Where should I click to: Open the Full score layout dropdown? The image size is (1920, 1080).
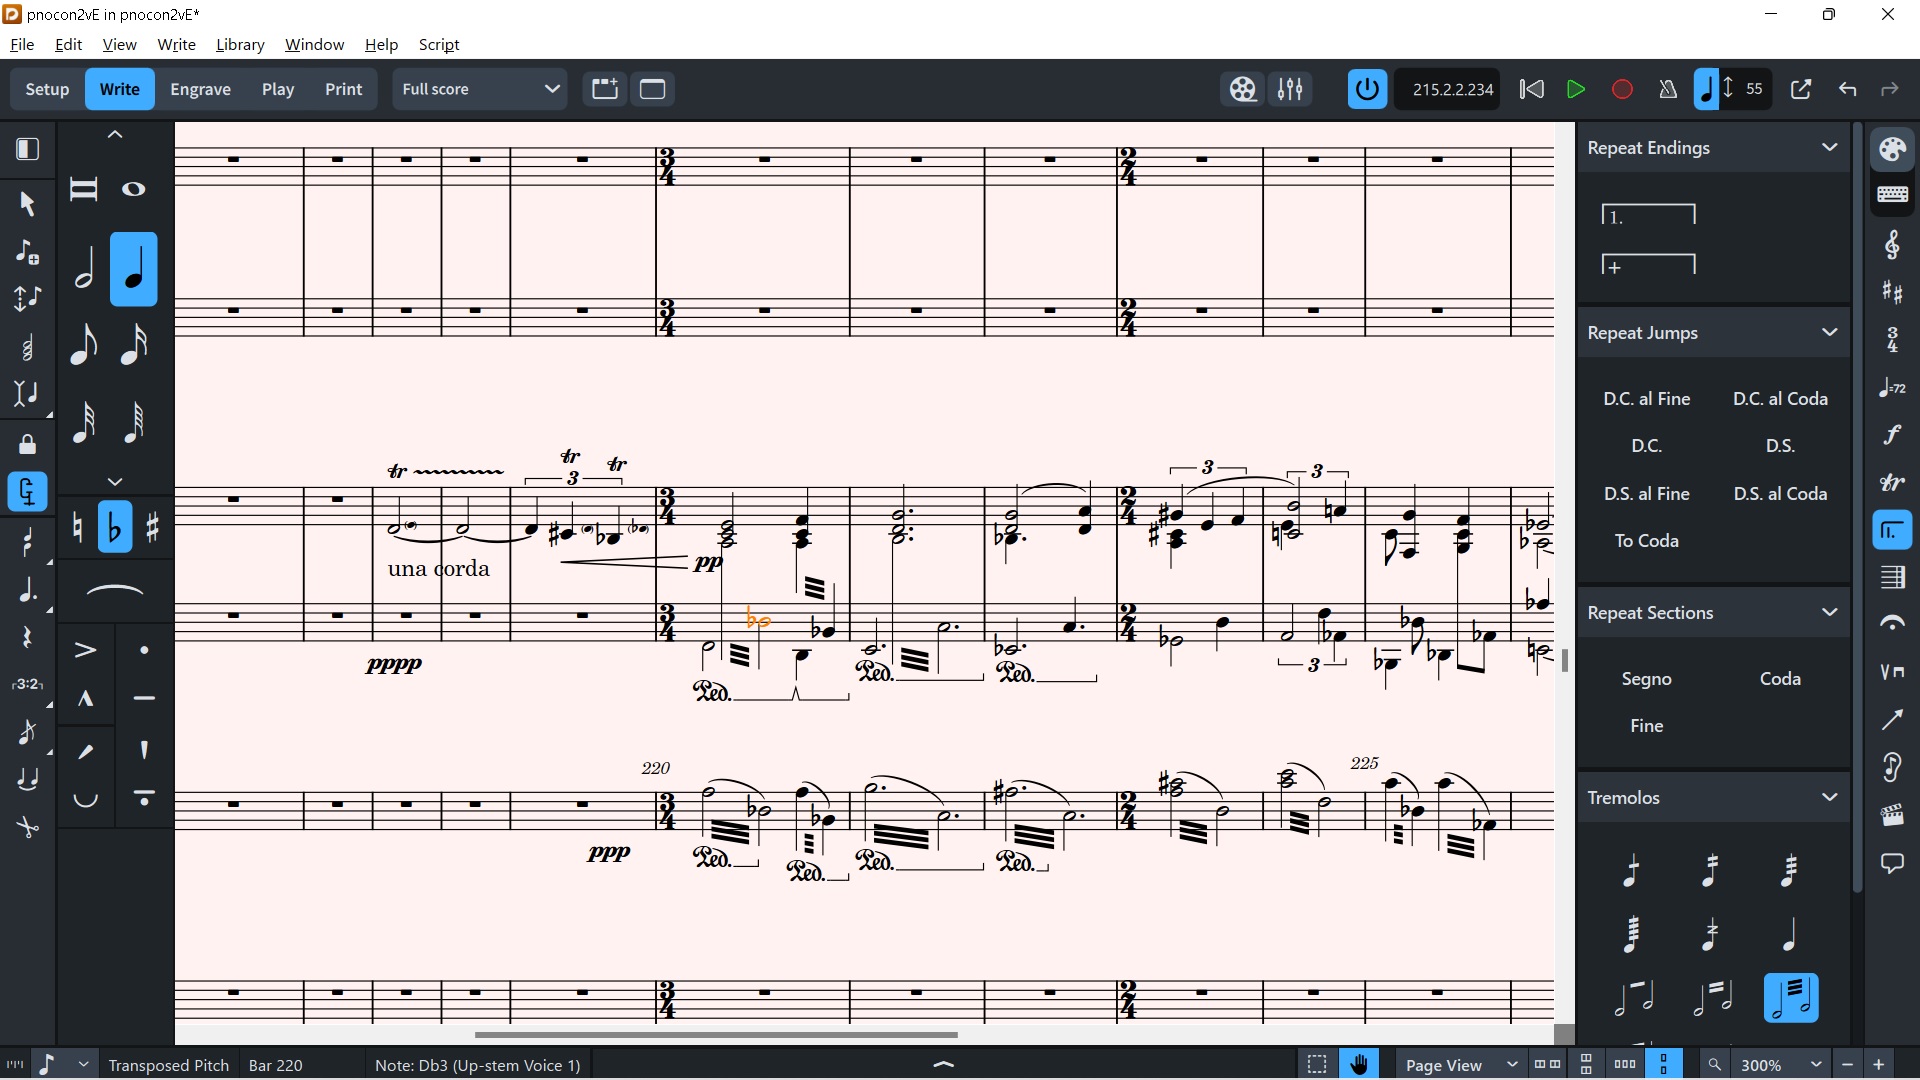click(480, 89)
